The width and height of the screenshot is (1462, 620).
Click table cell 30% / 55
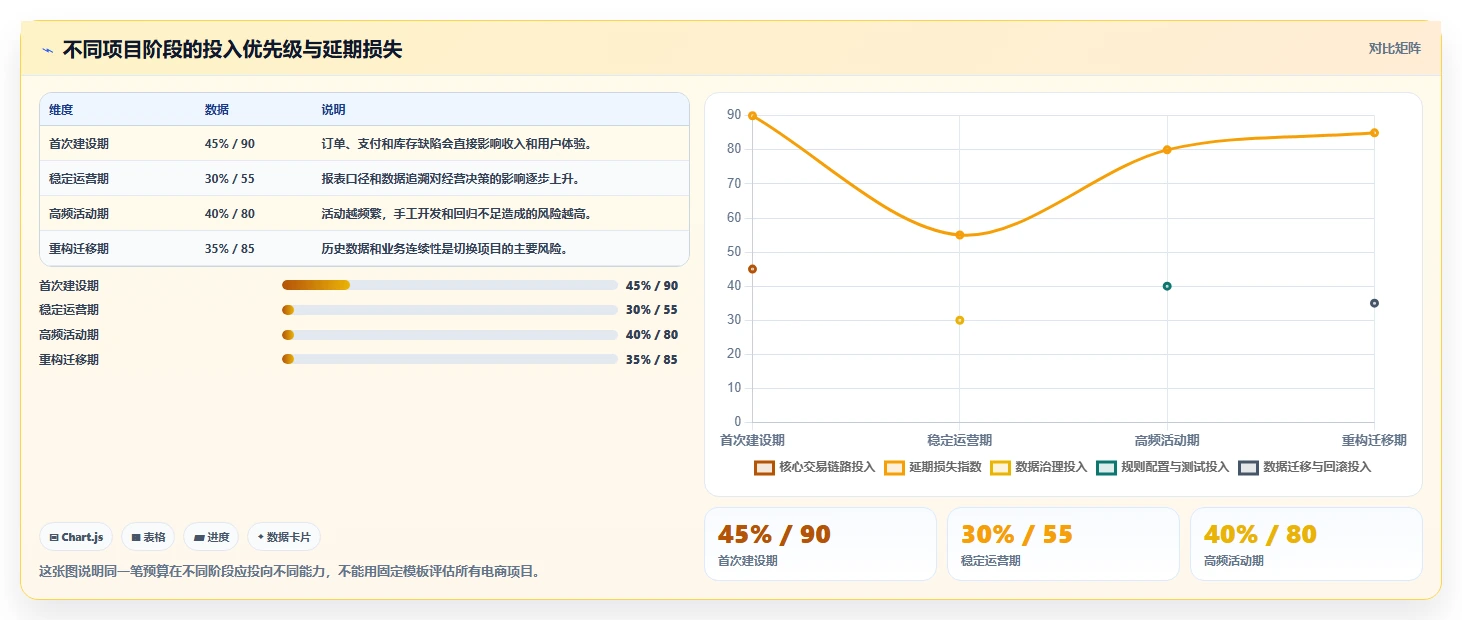click(x=230, y=179)
